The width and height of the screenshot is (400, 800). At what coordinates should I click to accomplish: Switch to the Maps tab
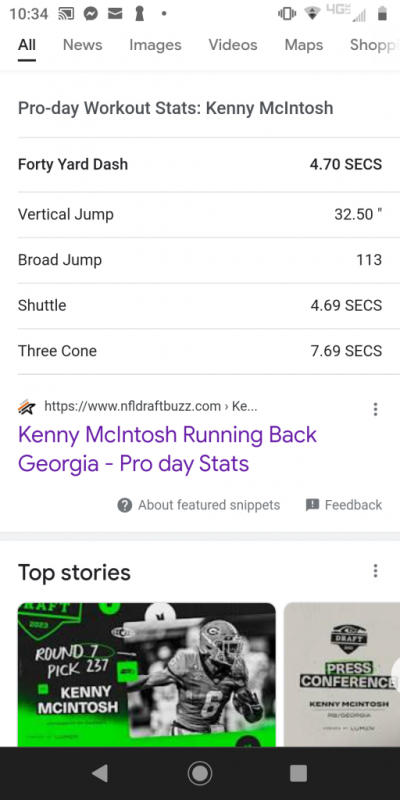click(304, 45)
